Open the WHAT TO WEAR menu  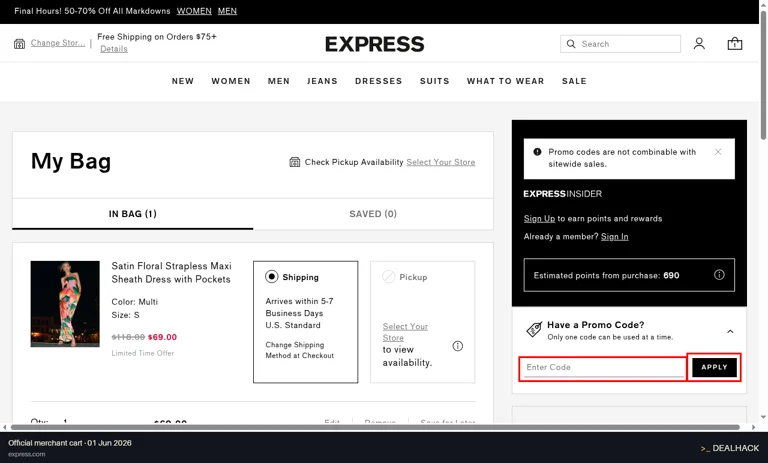505,81
